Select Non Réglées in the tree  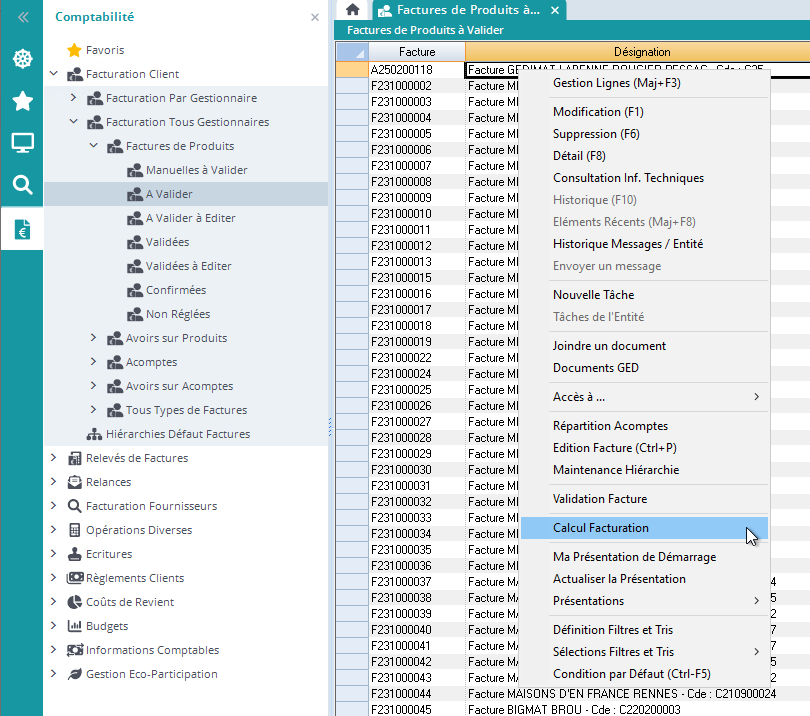coord(177,314)
